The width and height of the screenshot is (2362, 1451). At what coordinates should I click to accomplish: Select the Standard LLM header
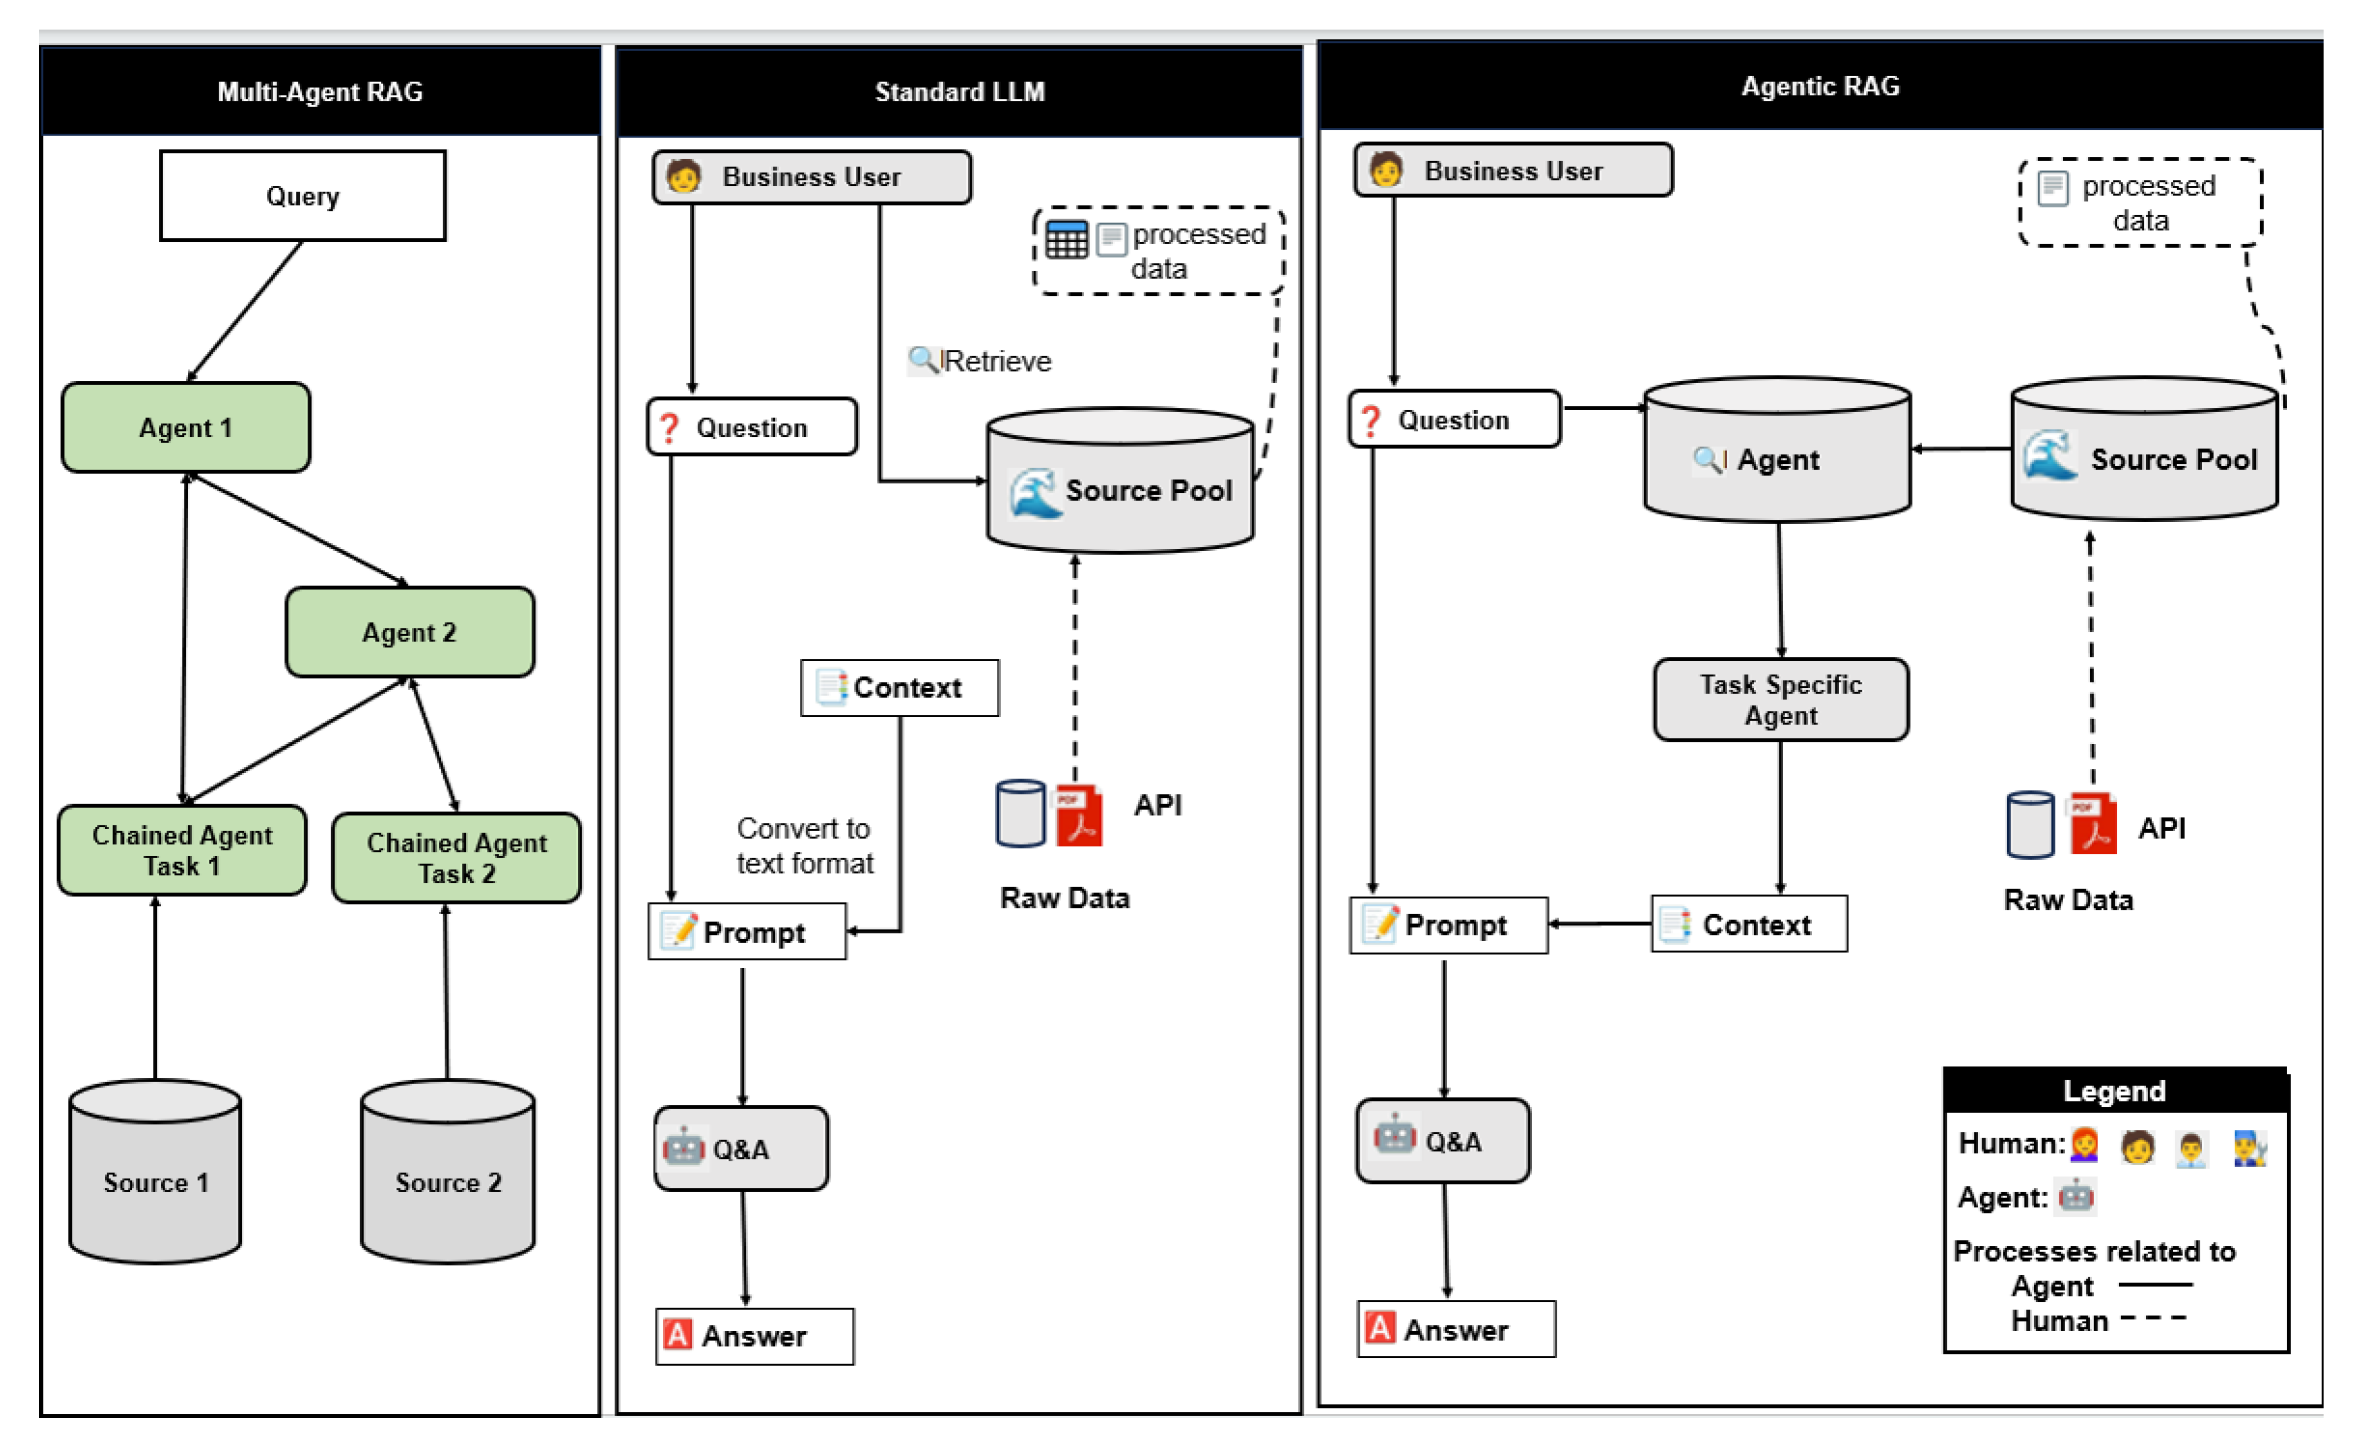[959, 92]
